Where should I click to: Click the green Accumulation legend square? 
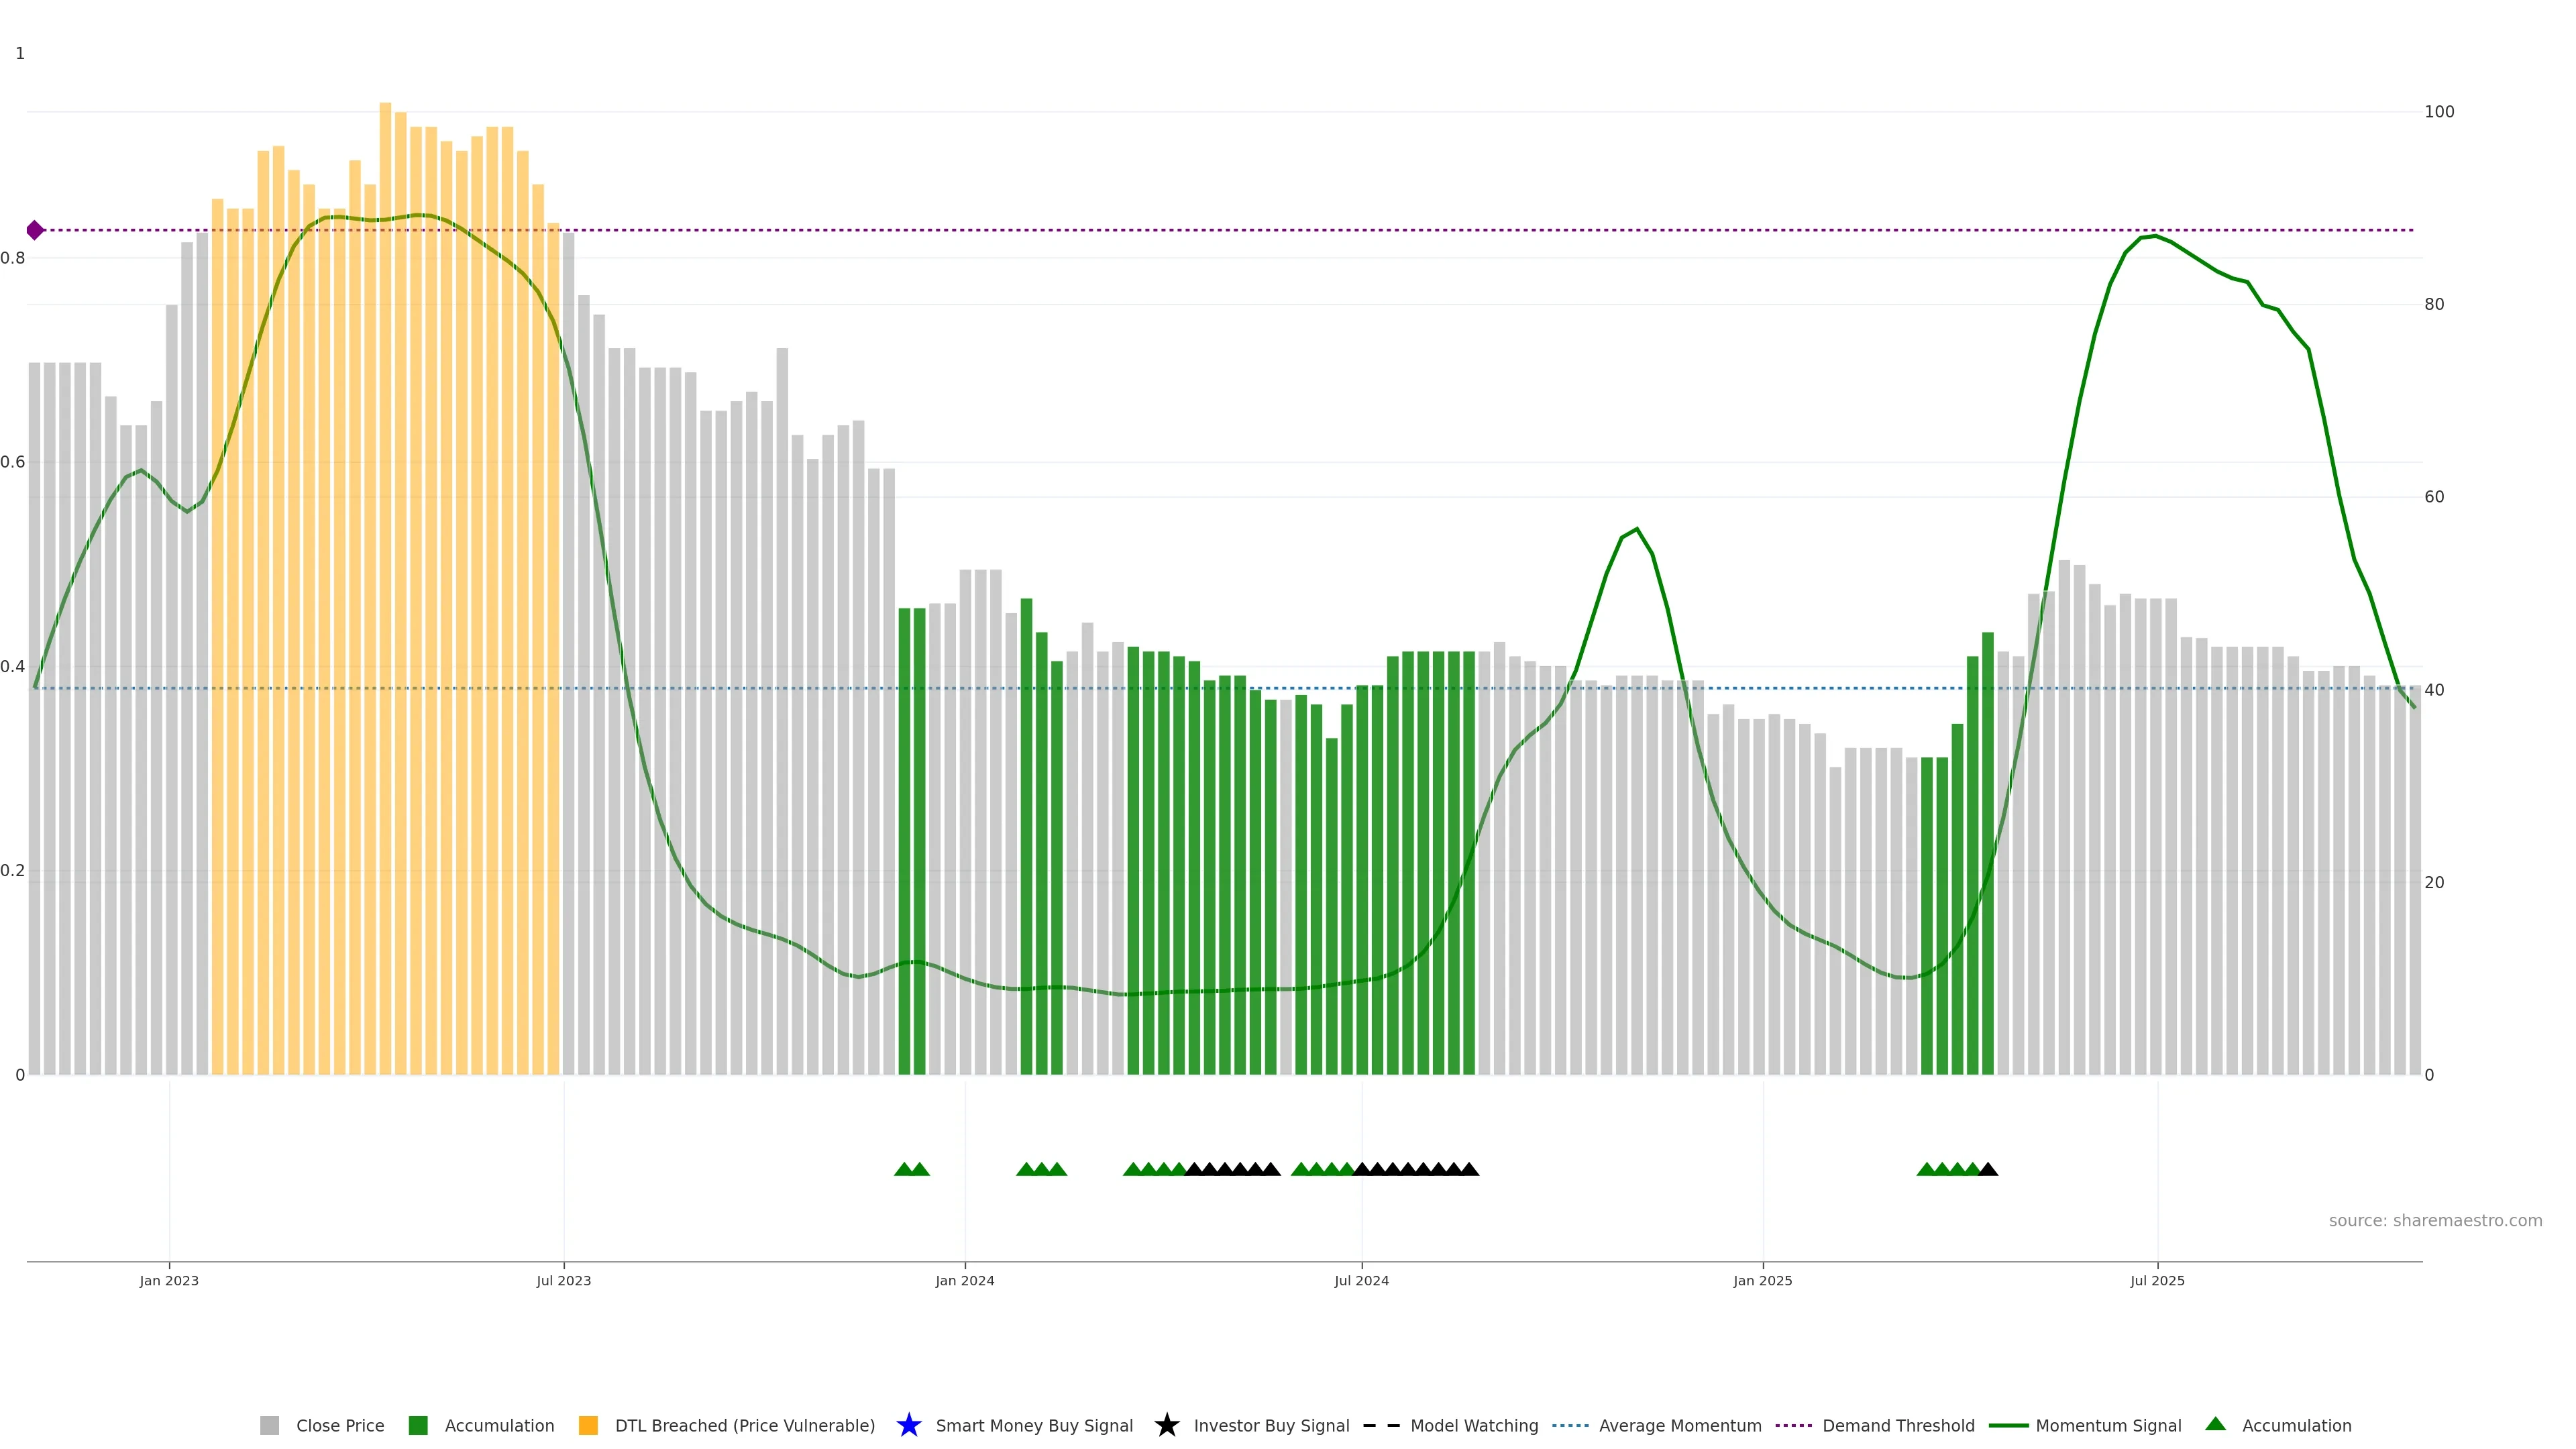click(x=418, y=1425)
